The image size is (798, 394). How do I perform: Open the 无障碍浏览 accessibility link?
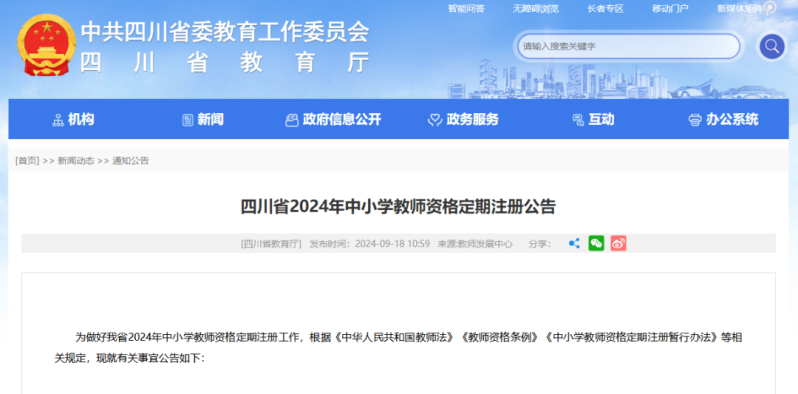pos(536,8)
